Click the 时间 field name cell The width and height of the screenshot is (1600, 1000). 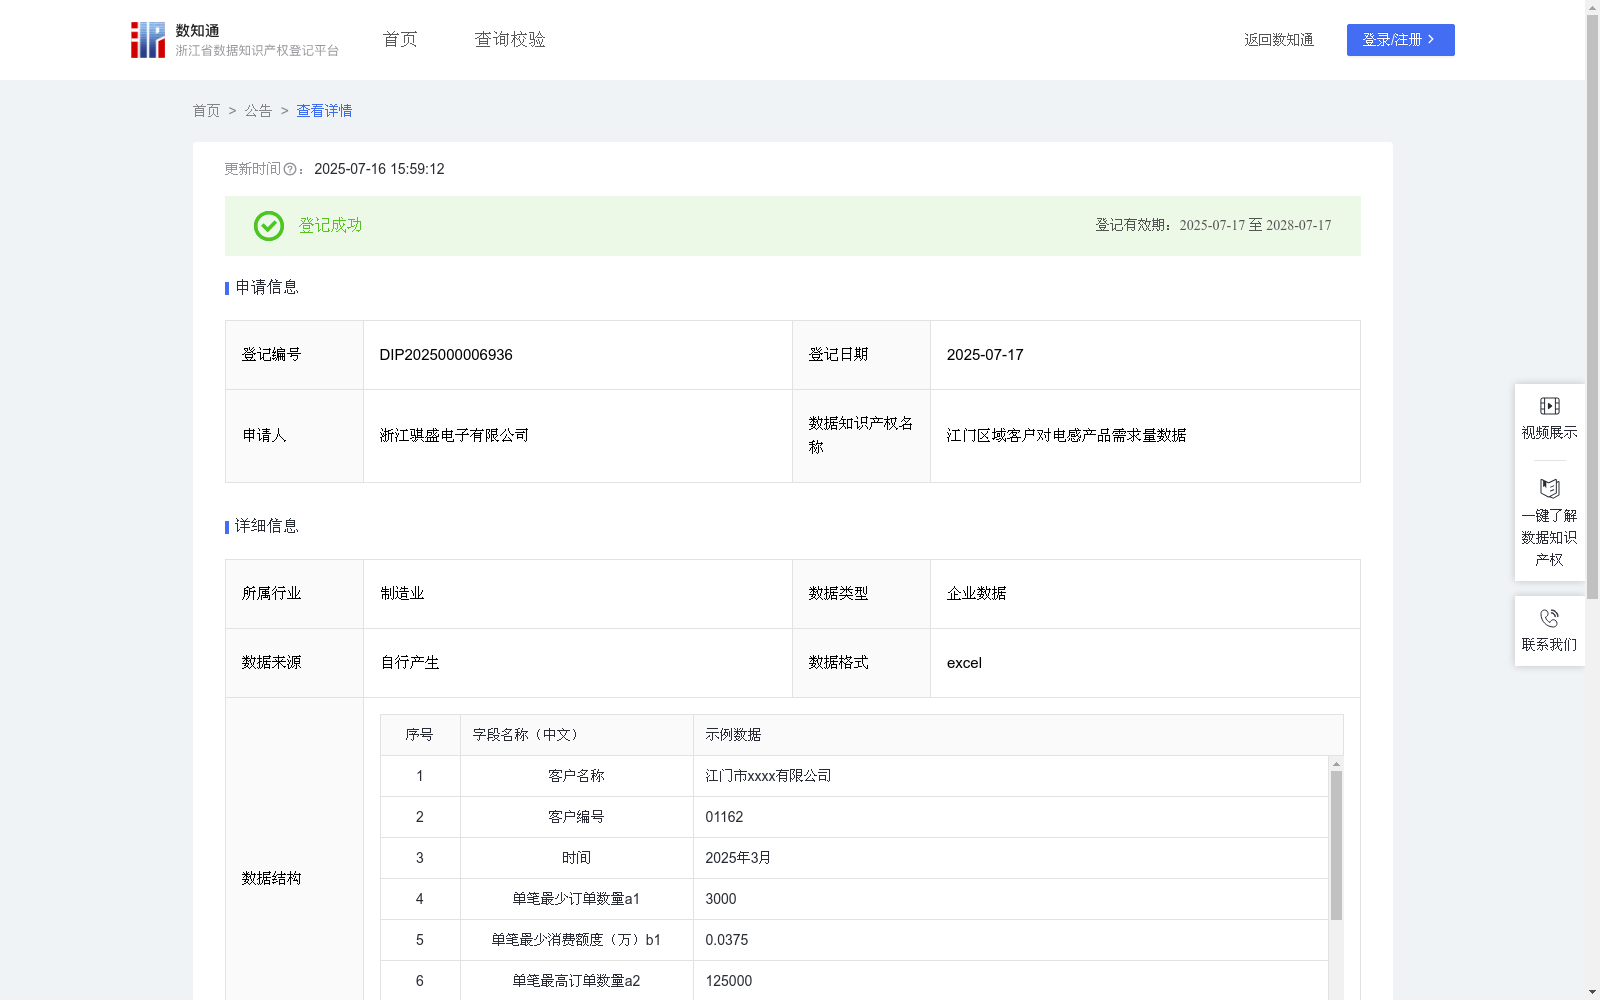point(576,858)
